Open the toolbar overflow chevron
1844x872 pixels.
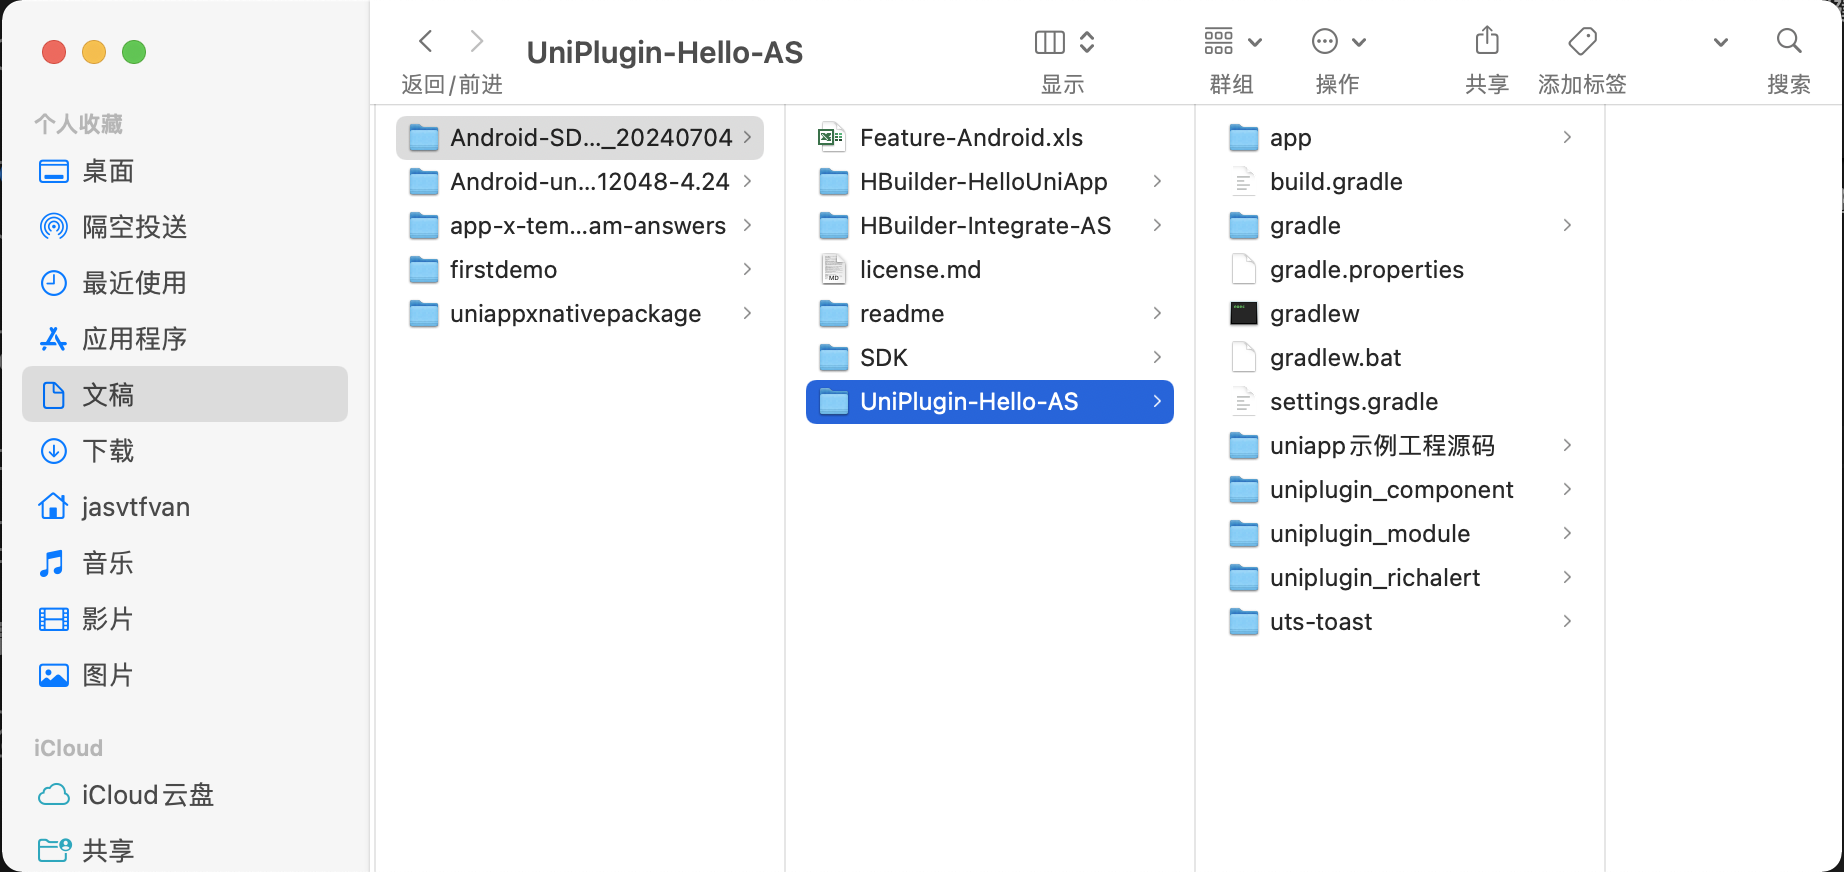tap(1721, 42)
